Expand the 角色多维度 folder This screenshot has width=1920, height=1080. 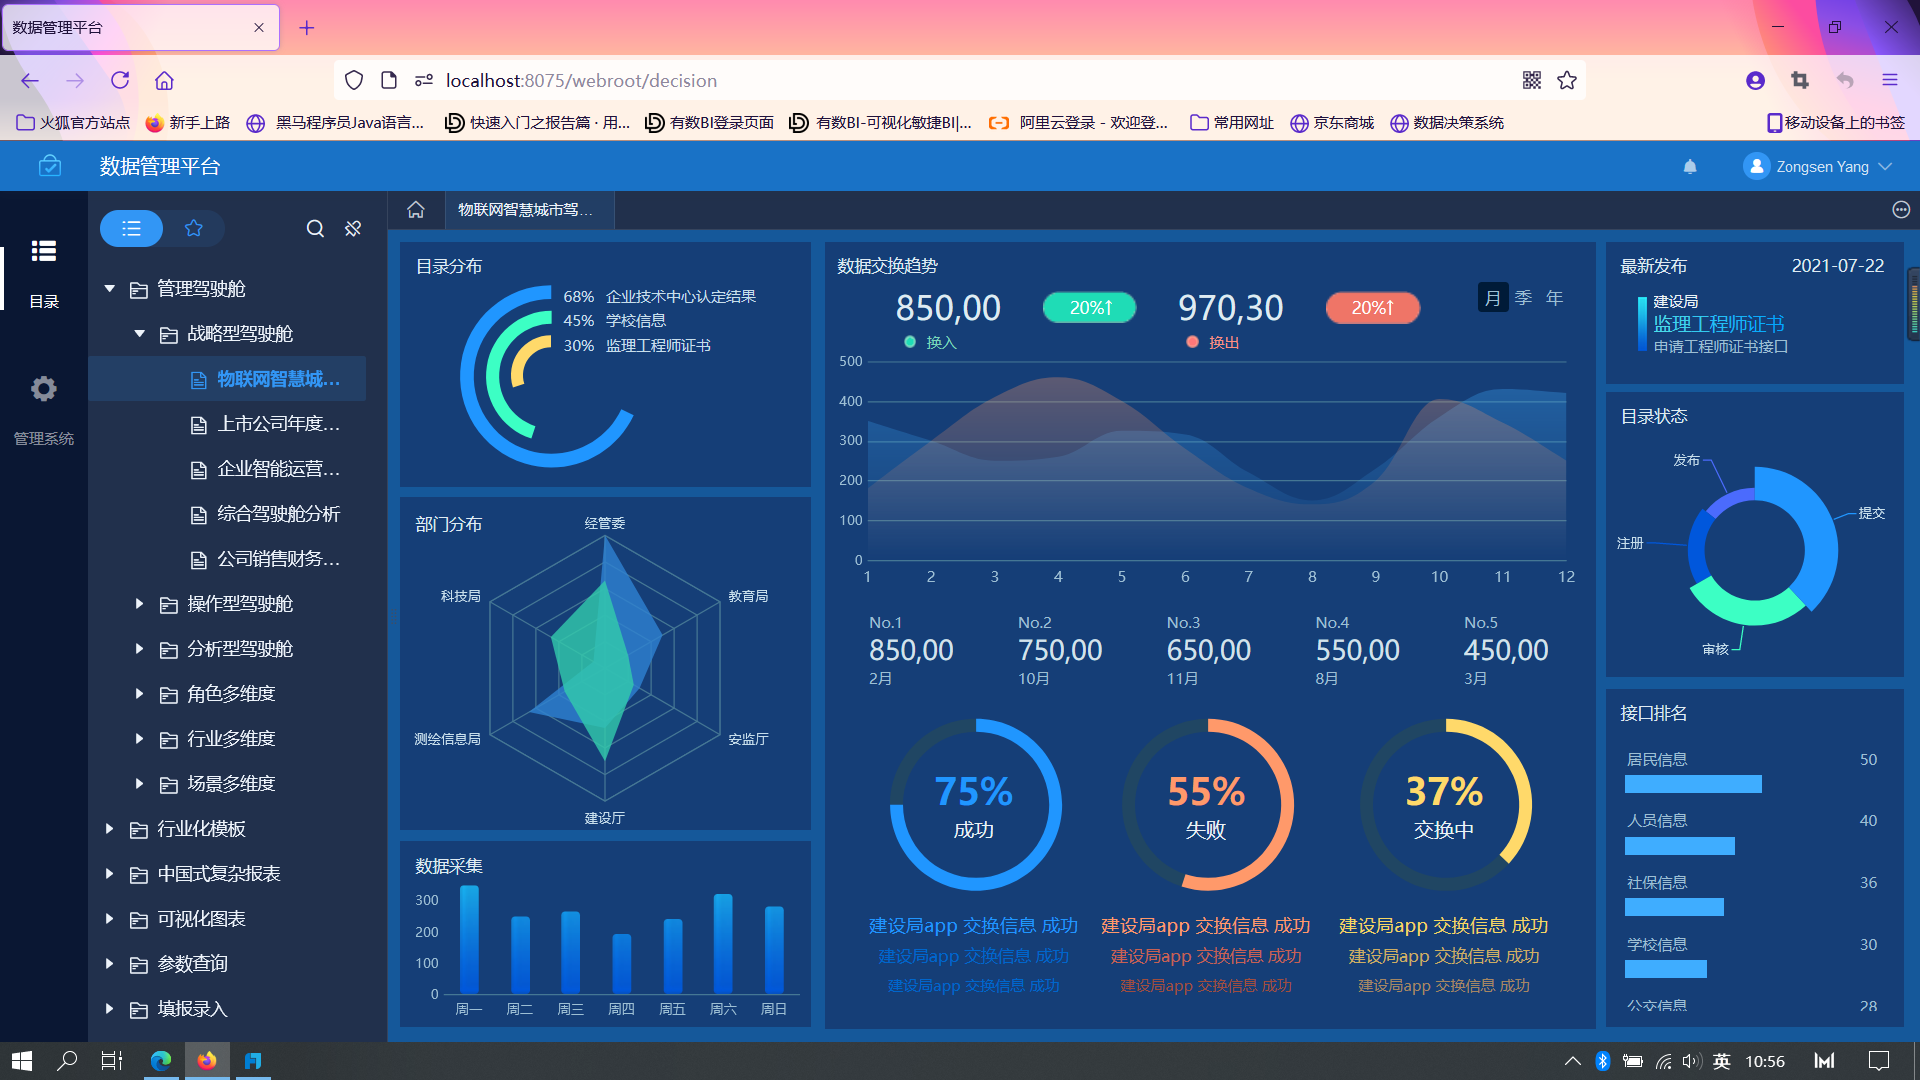point(140,694)
